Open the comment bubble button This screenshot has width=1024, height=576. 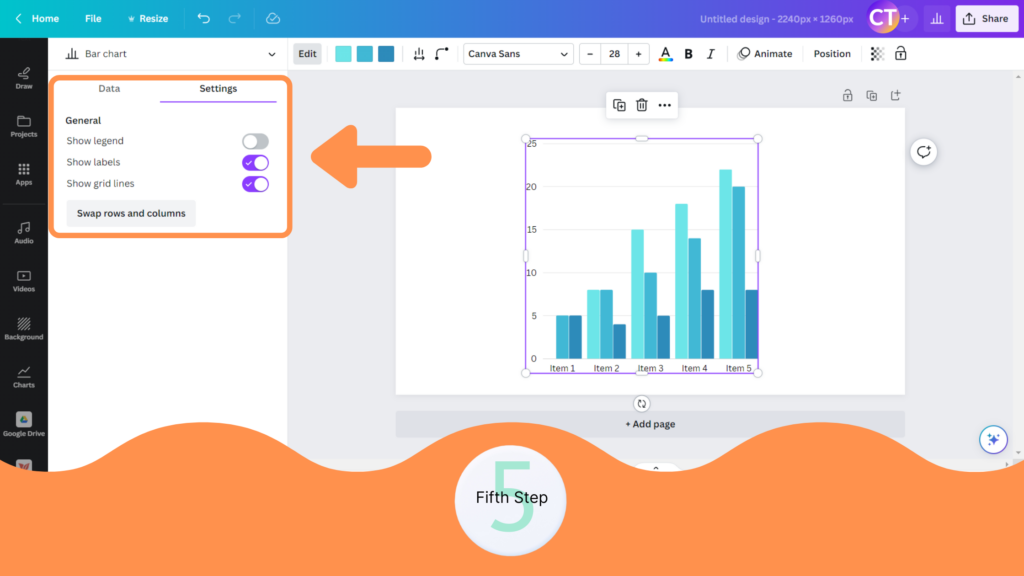[923, 152]
